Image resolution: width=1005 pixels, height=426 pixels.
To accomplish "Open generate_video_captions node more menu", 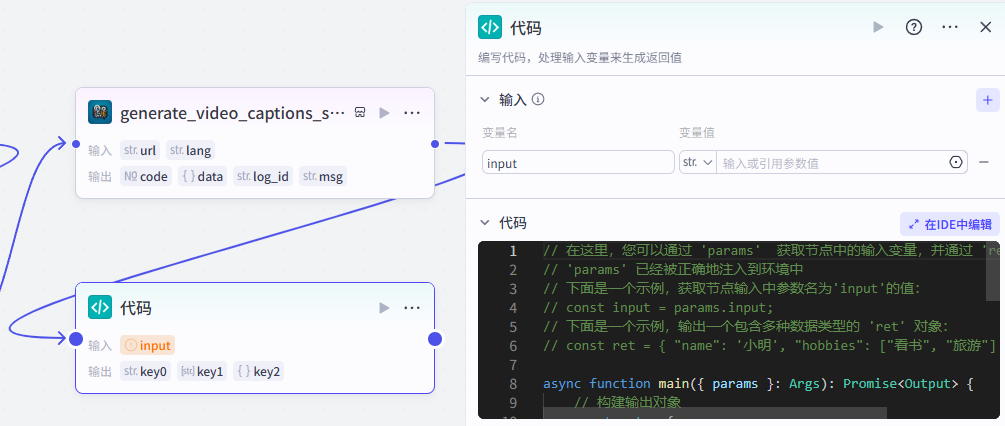I will (x=412, y=113).
